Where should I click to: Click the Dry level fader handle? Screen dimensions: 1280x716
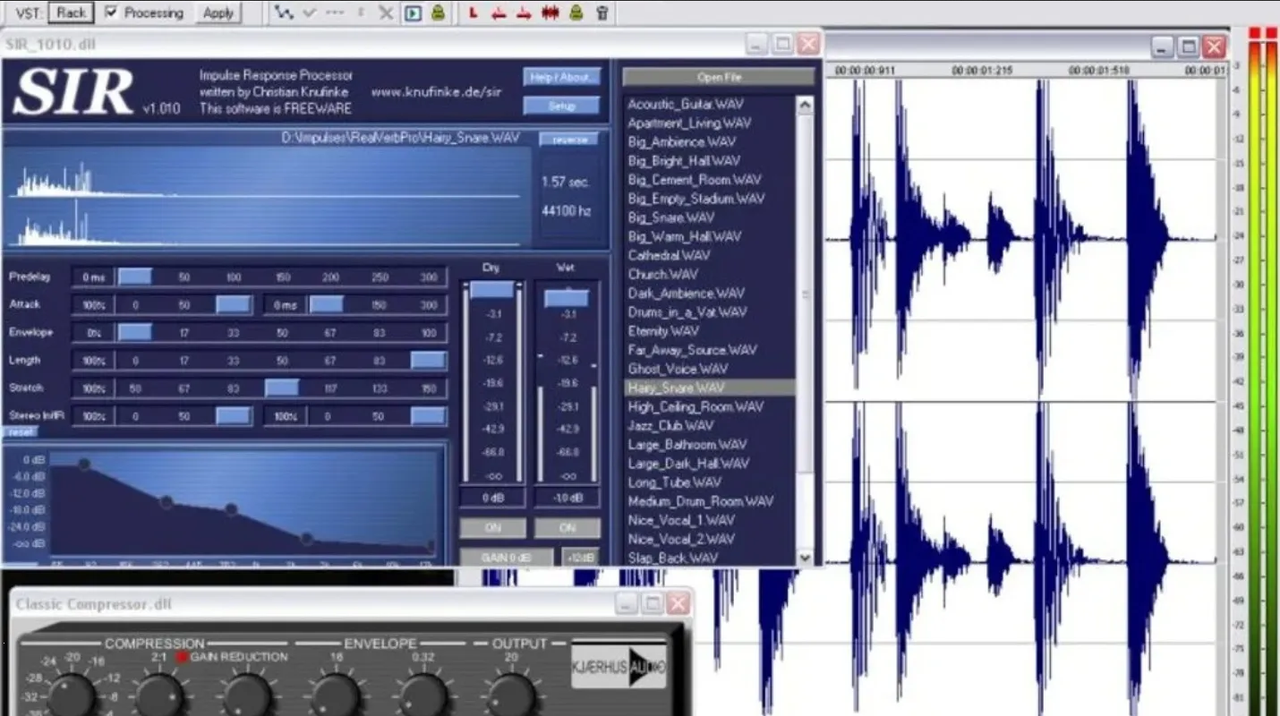pos(491,290)
